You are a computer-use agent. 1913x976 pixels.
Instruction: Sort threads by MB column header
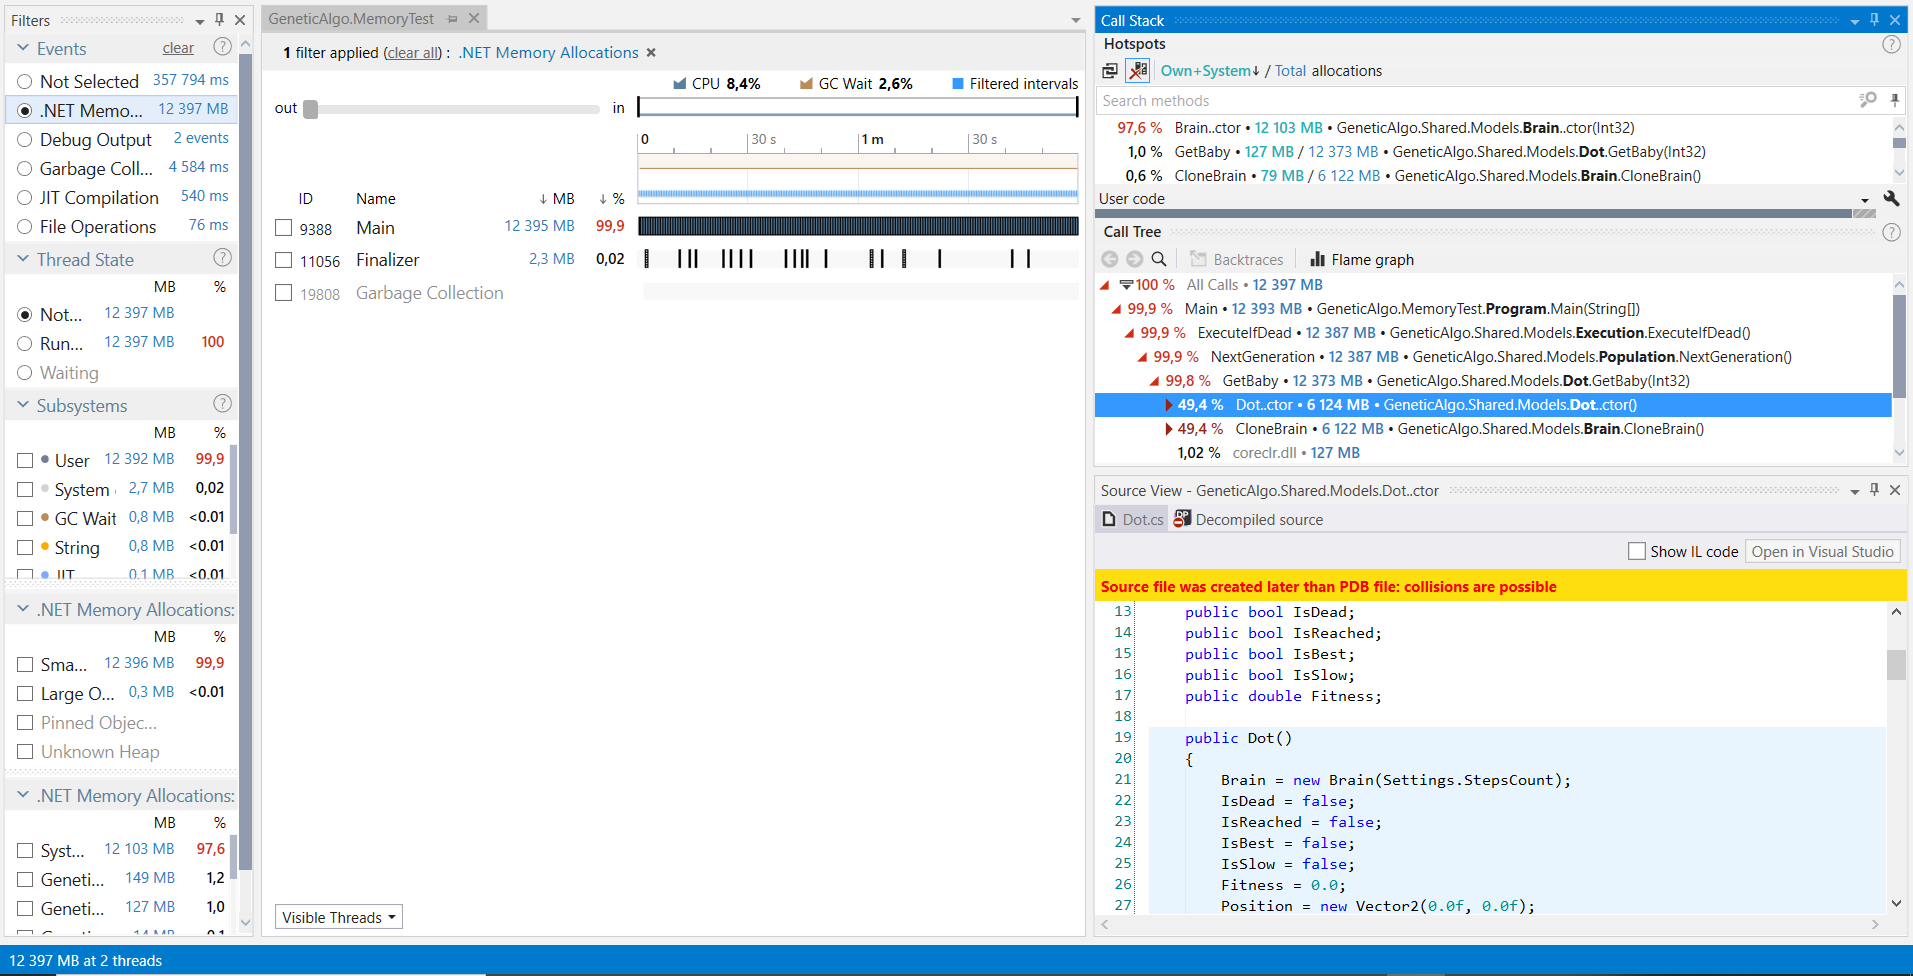coord(557,199)
